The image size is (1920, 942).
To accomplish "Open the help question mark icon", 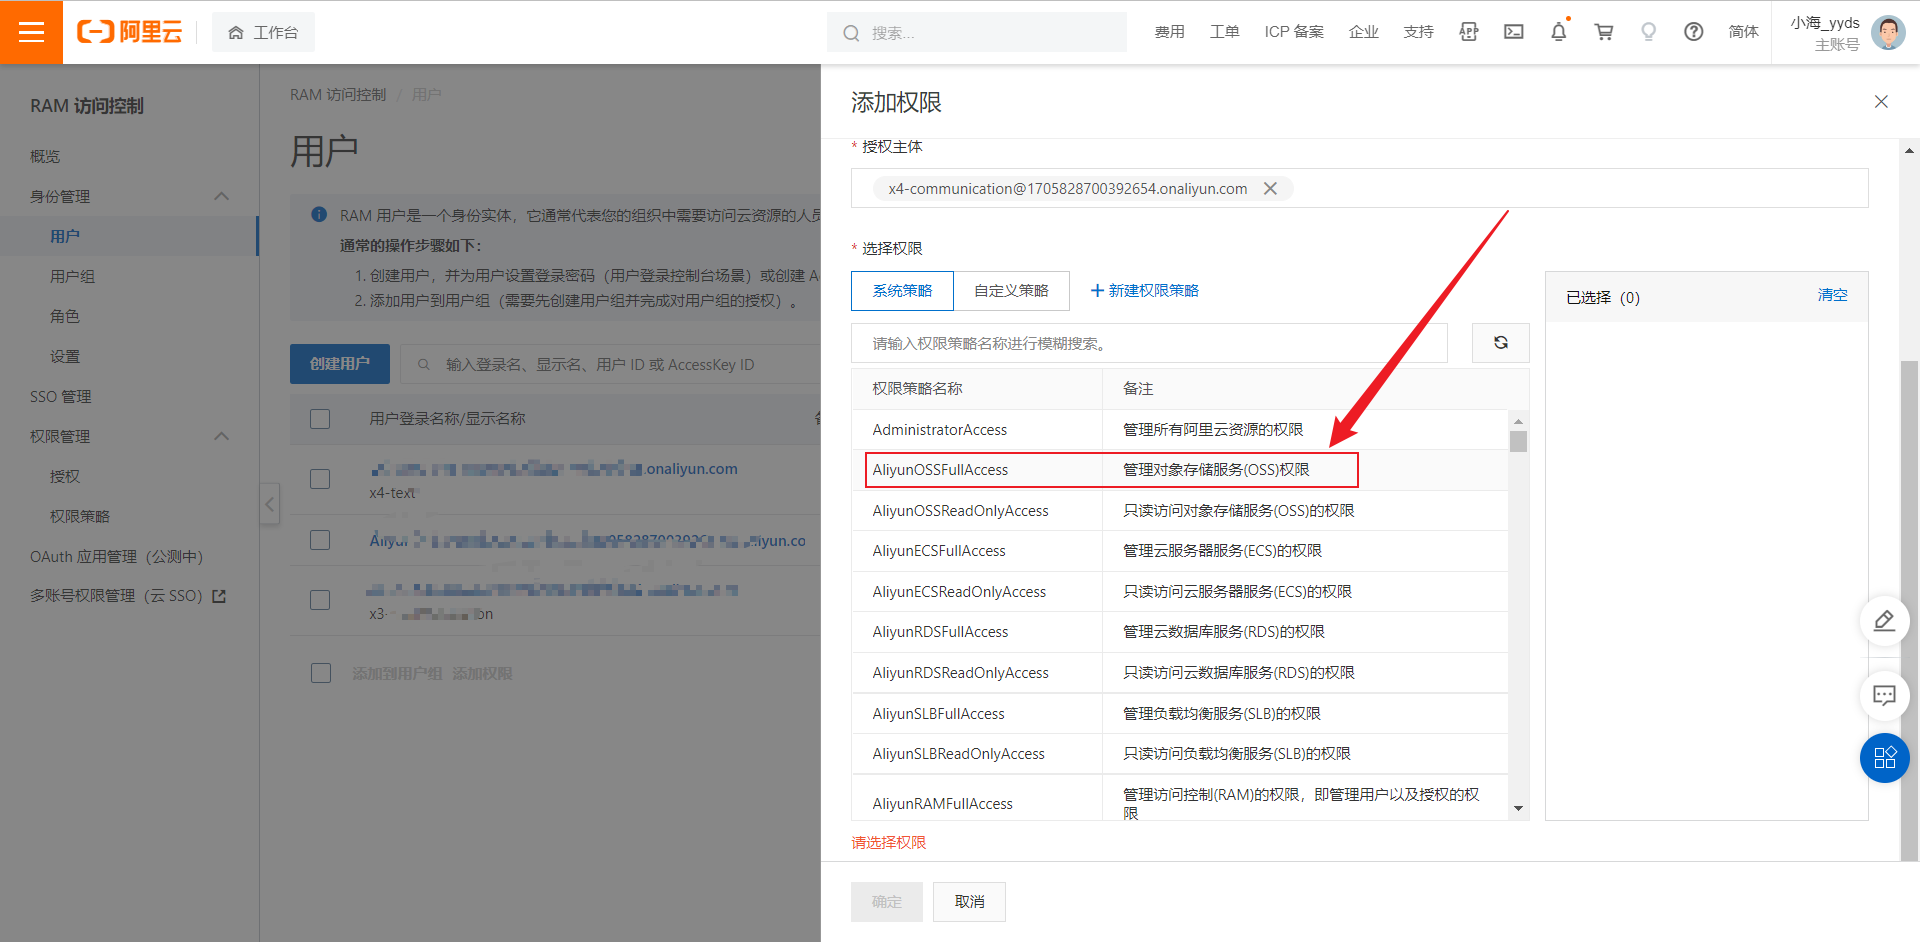I will coord(1694,32).
